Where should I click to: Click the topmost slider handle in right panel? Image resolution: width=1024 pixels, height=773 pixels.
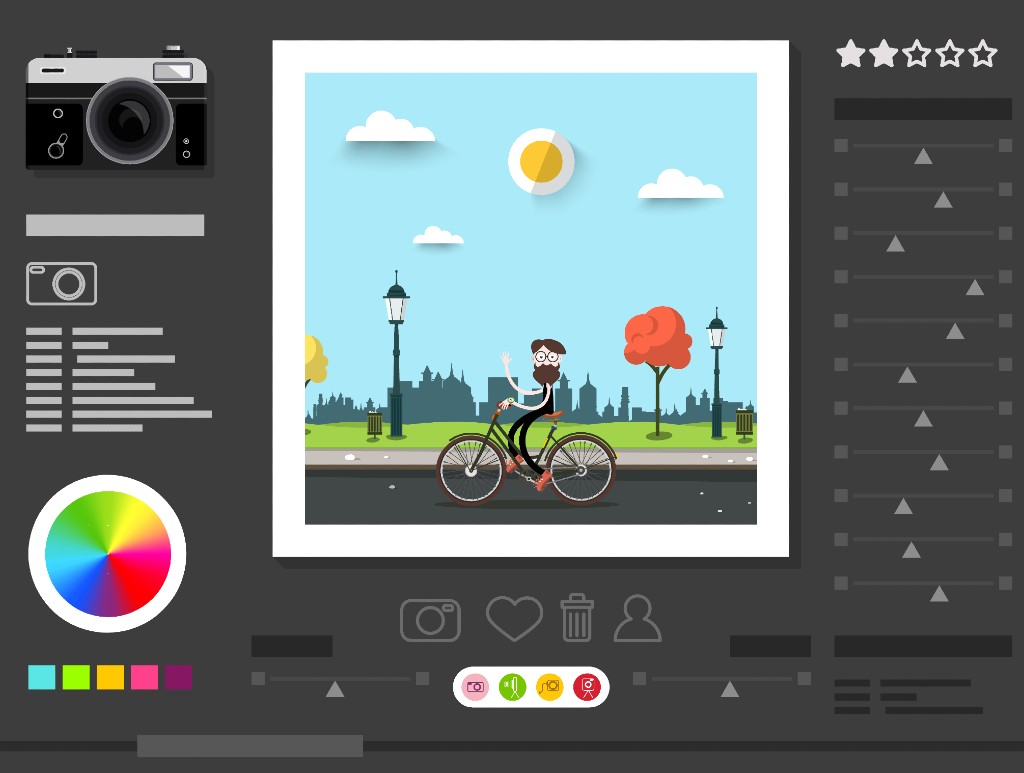coord(923,156)
